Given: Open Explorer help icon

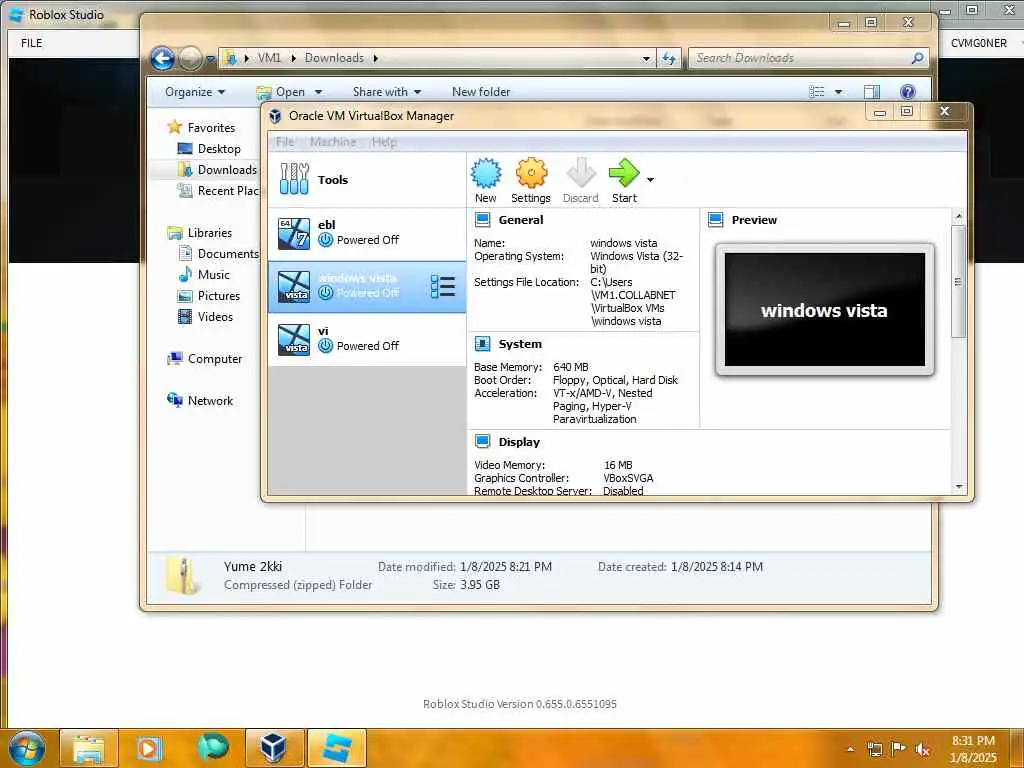Looking at the screenshot, I should [907, 92].
